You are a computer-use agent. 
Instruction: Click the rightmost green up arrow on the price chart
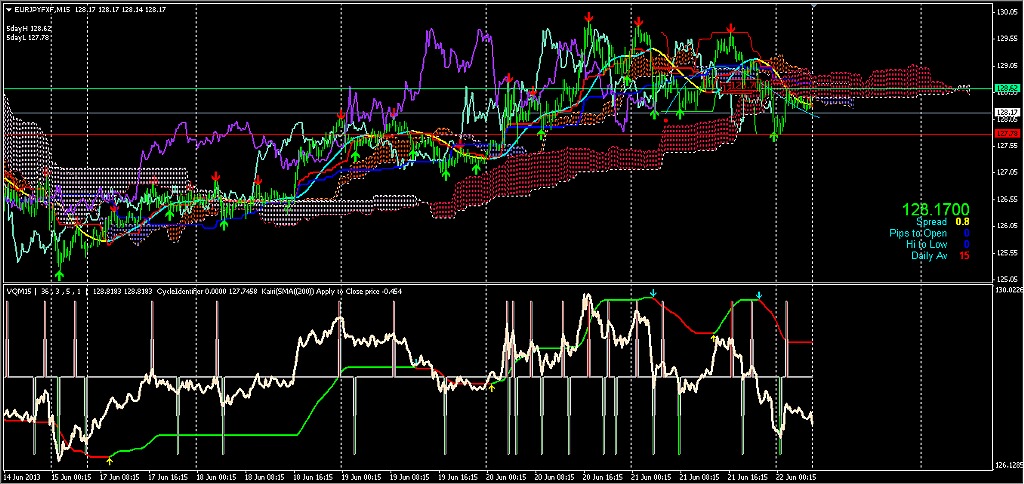coord(775,135)
